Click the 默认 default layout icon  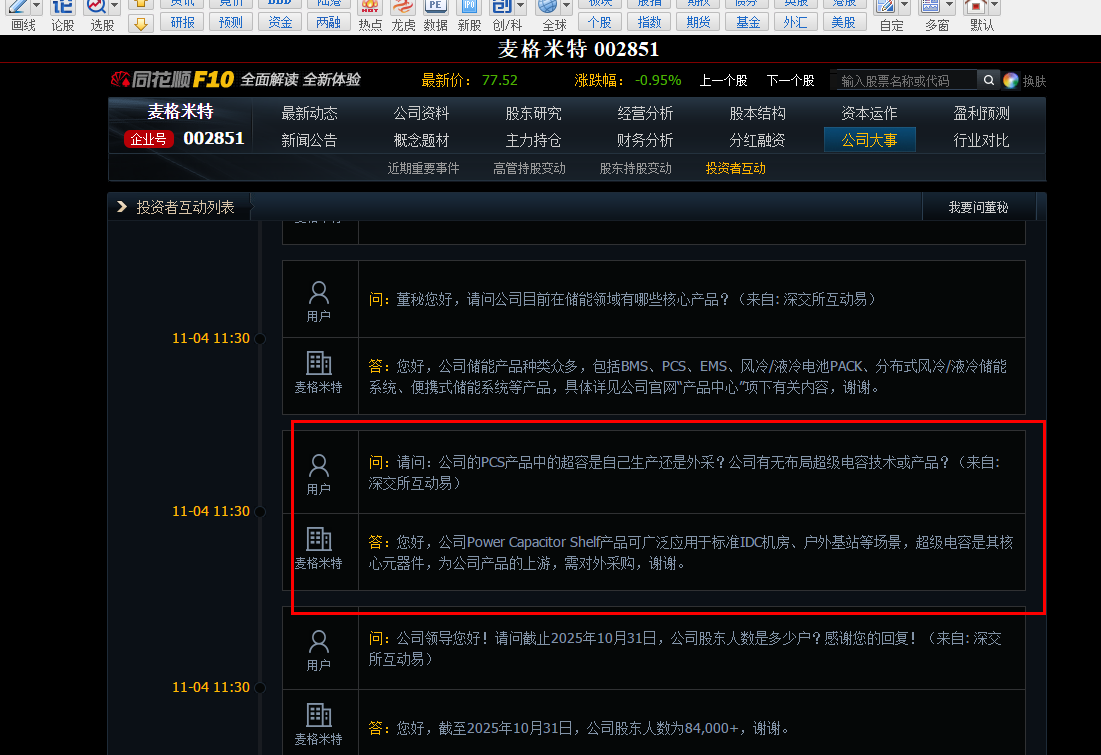pyautogui.click(x=976, y=8)
